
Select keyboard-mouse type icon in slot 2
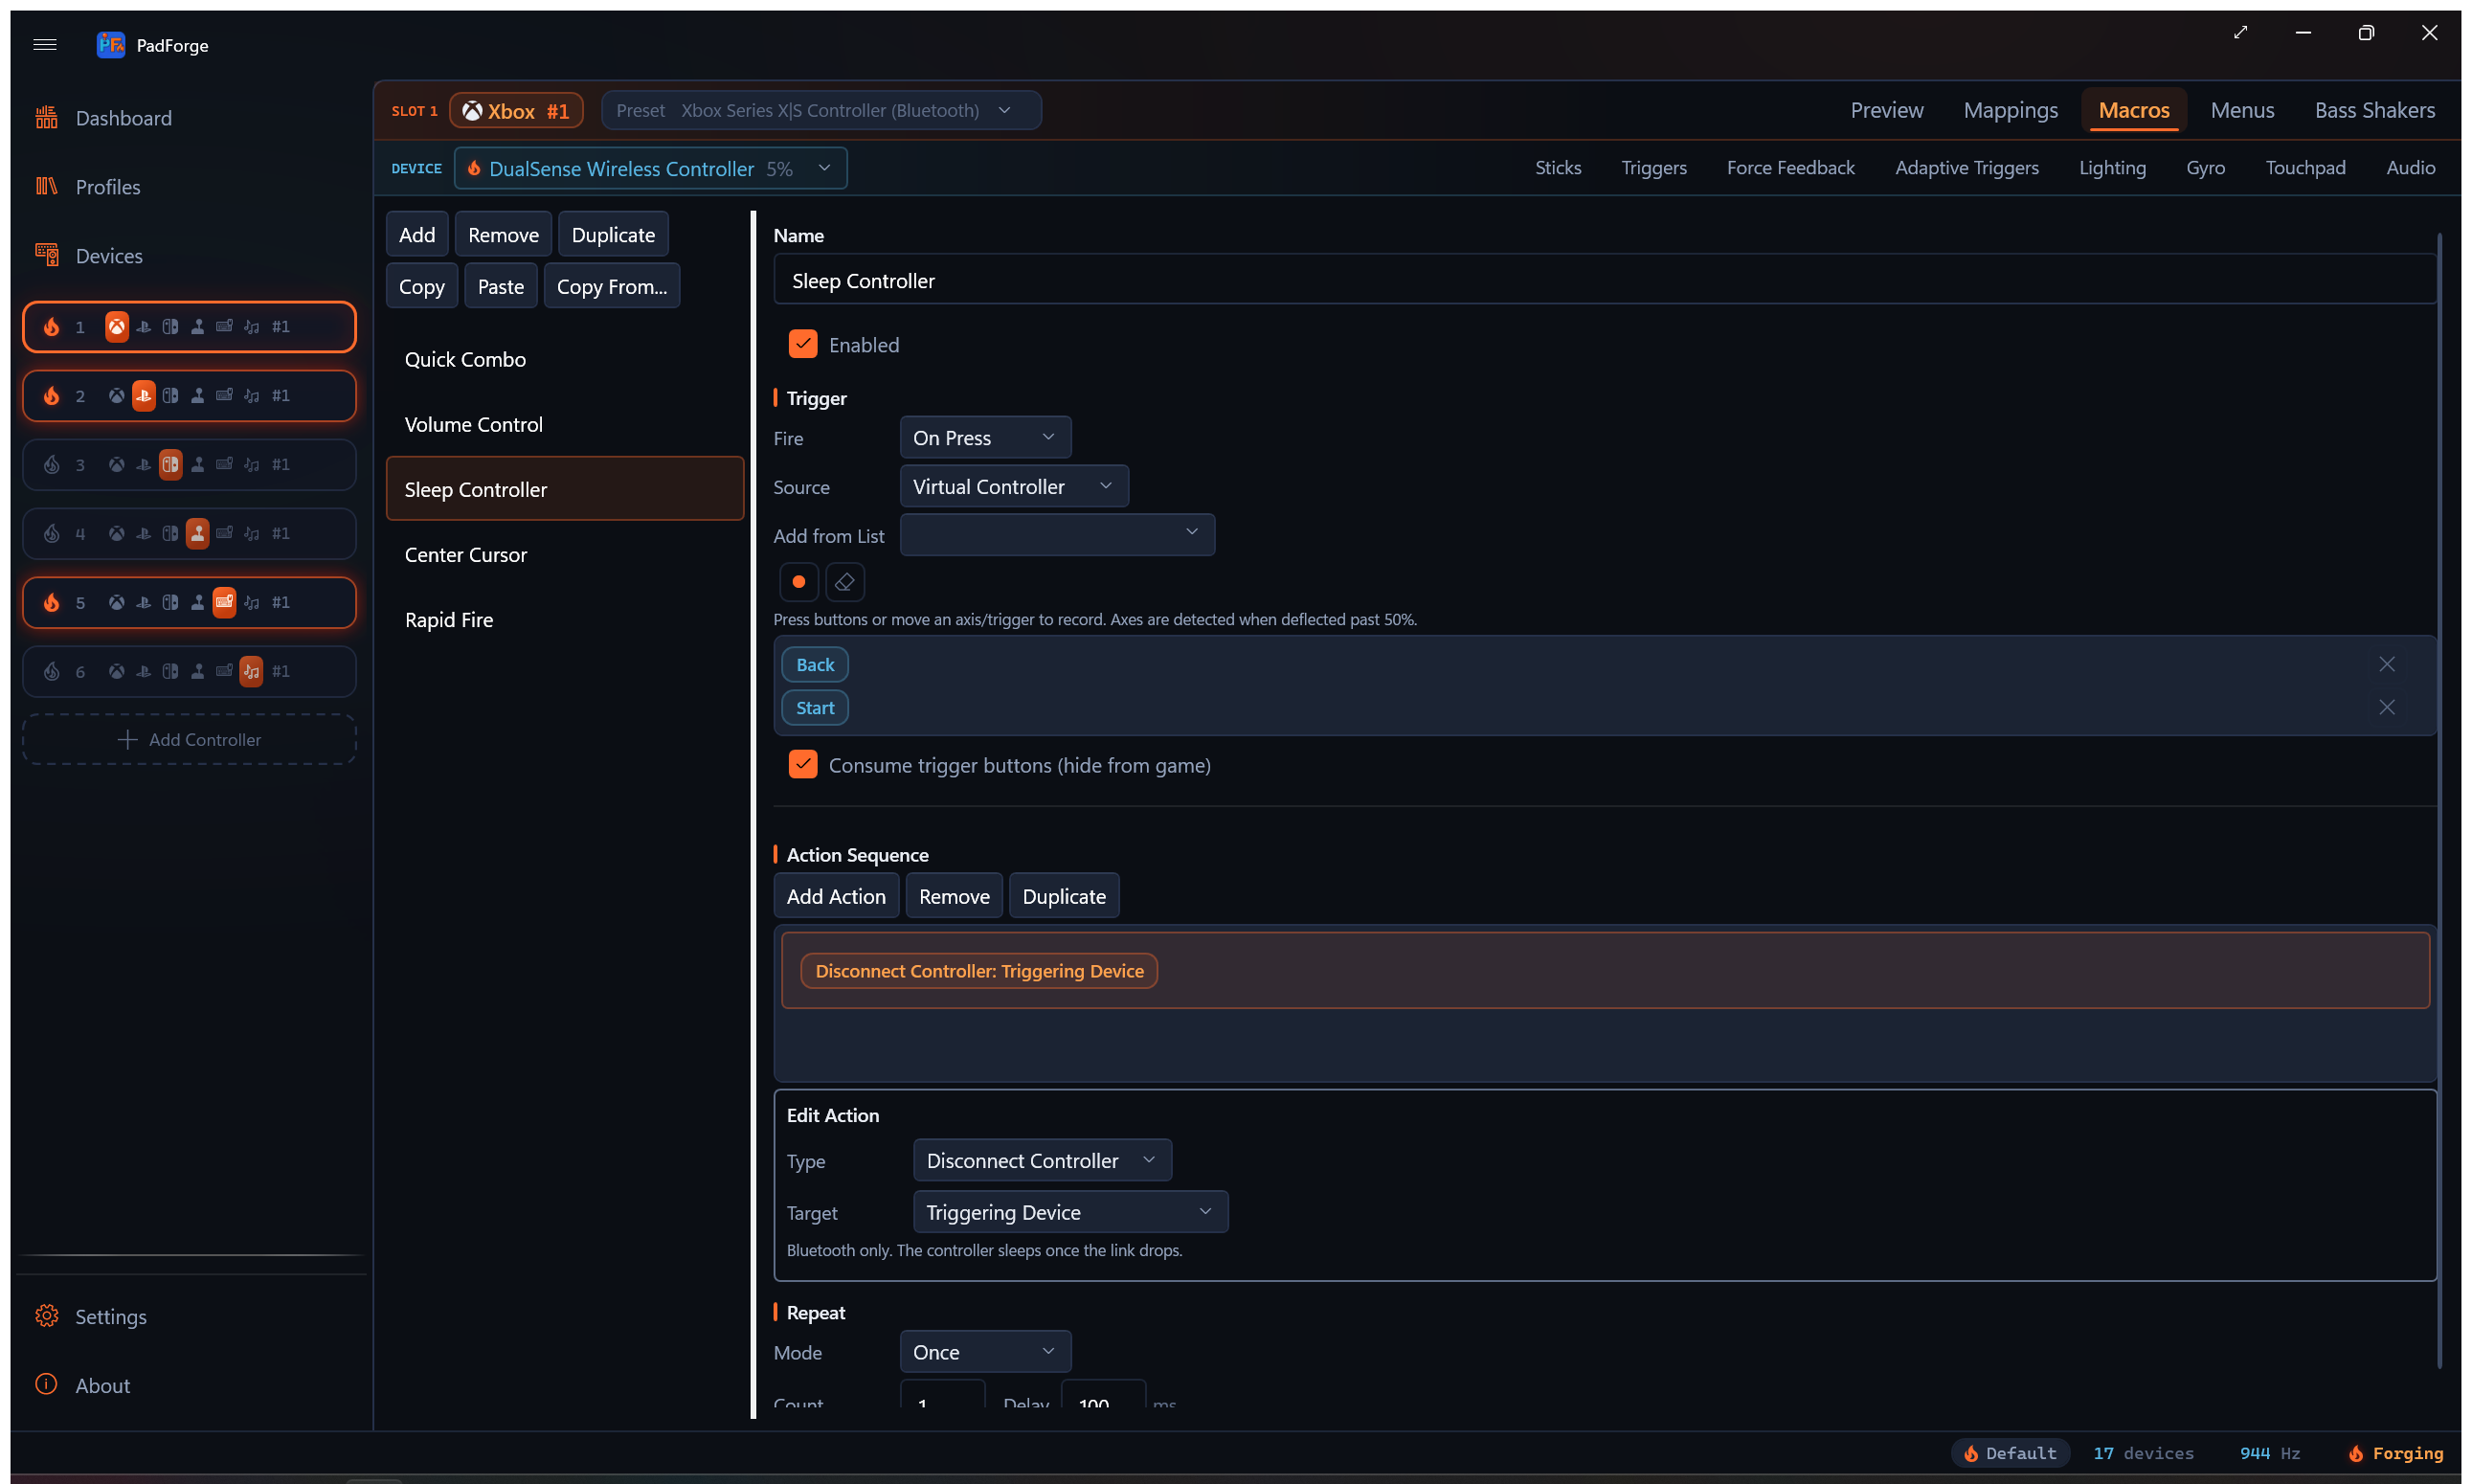[225, 396]
